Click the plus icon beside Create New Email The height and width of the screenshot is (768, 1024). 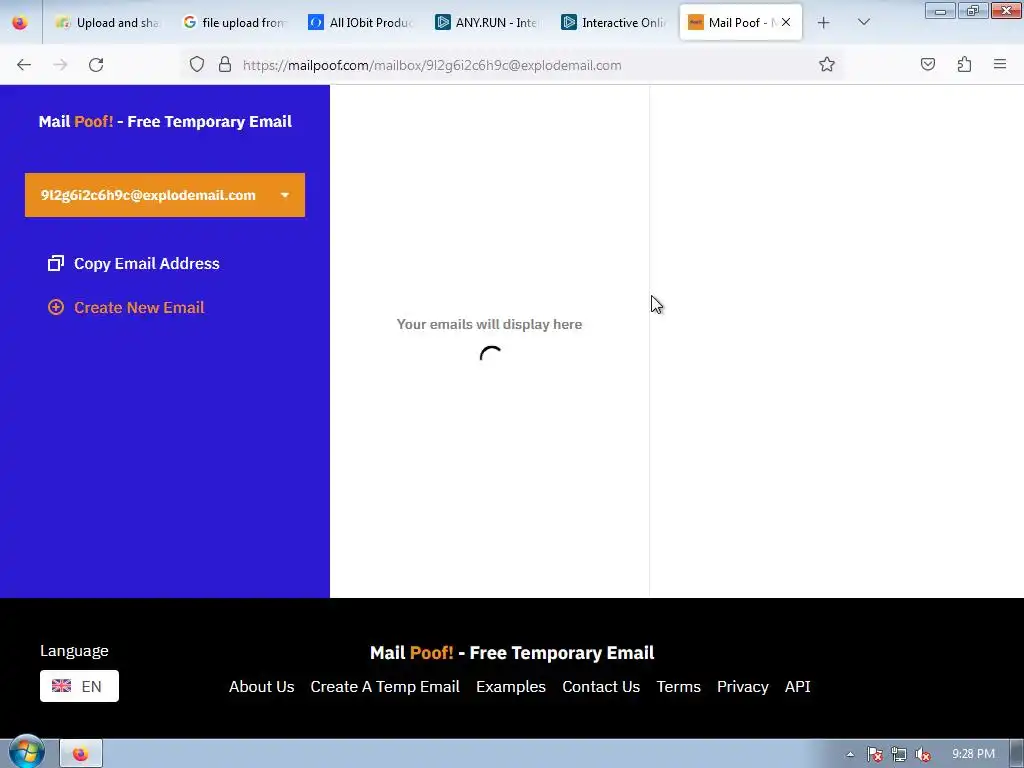[56, 307]
